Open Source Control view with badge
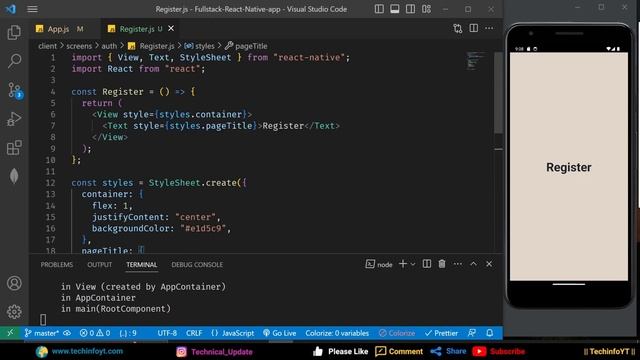 pyautogui.click(x=15, y=90)
